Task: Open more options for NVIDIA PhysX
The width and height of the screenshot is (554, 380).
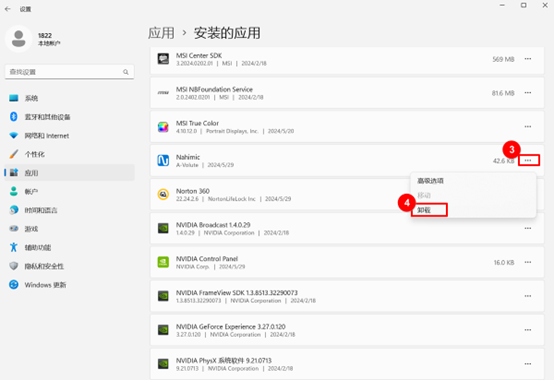Action: coord(528,364)
